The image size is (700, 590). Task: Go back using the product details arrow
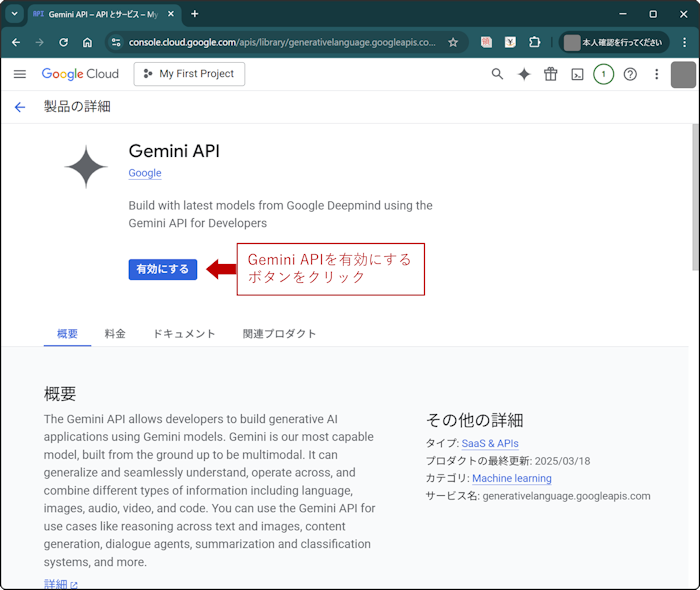coord(20,107)
